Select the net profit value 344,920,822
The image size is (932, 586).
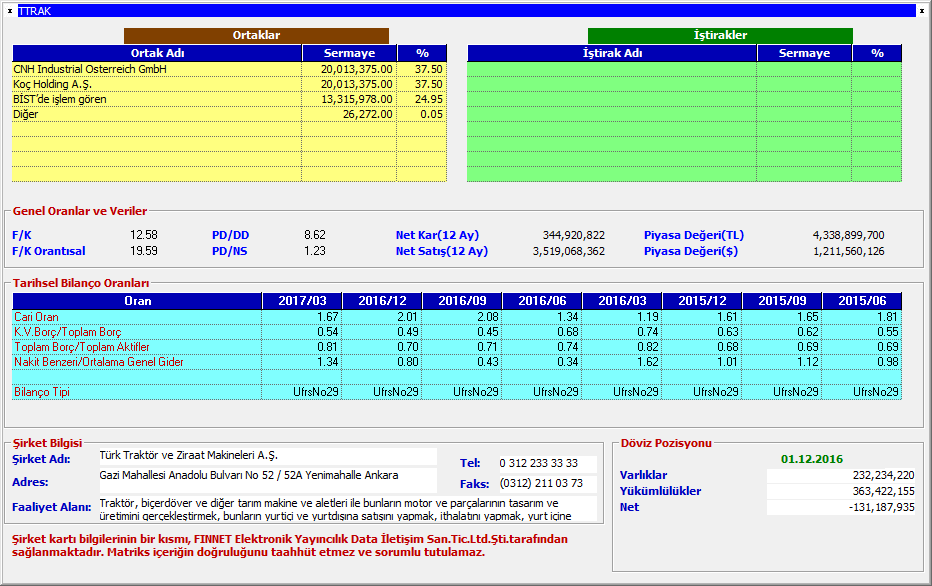coord(574,235)
